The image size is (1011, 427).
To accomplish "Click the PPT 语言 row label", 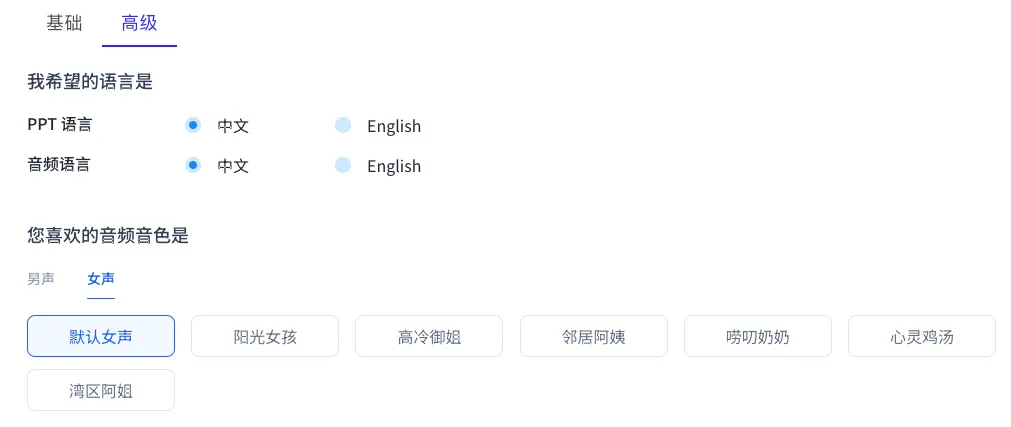I will pyautogui.click(x=60, y=125).
